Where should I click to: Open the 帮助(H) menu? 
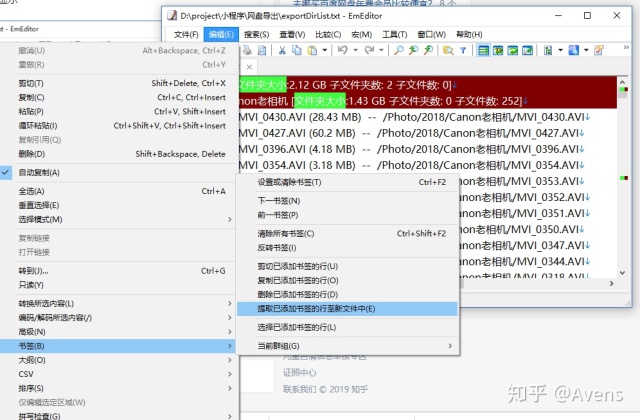tap(469, 35)
